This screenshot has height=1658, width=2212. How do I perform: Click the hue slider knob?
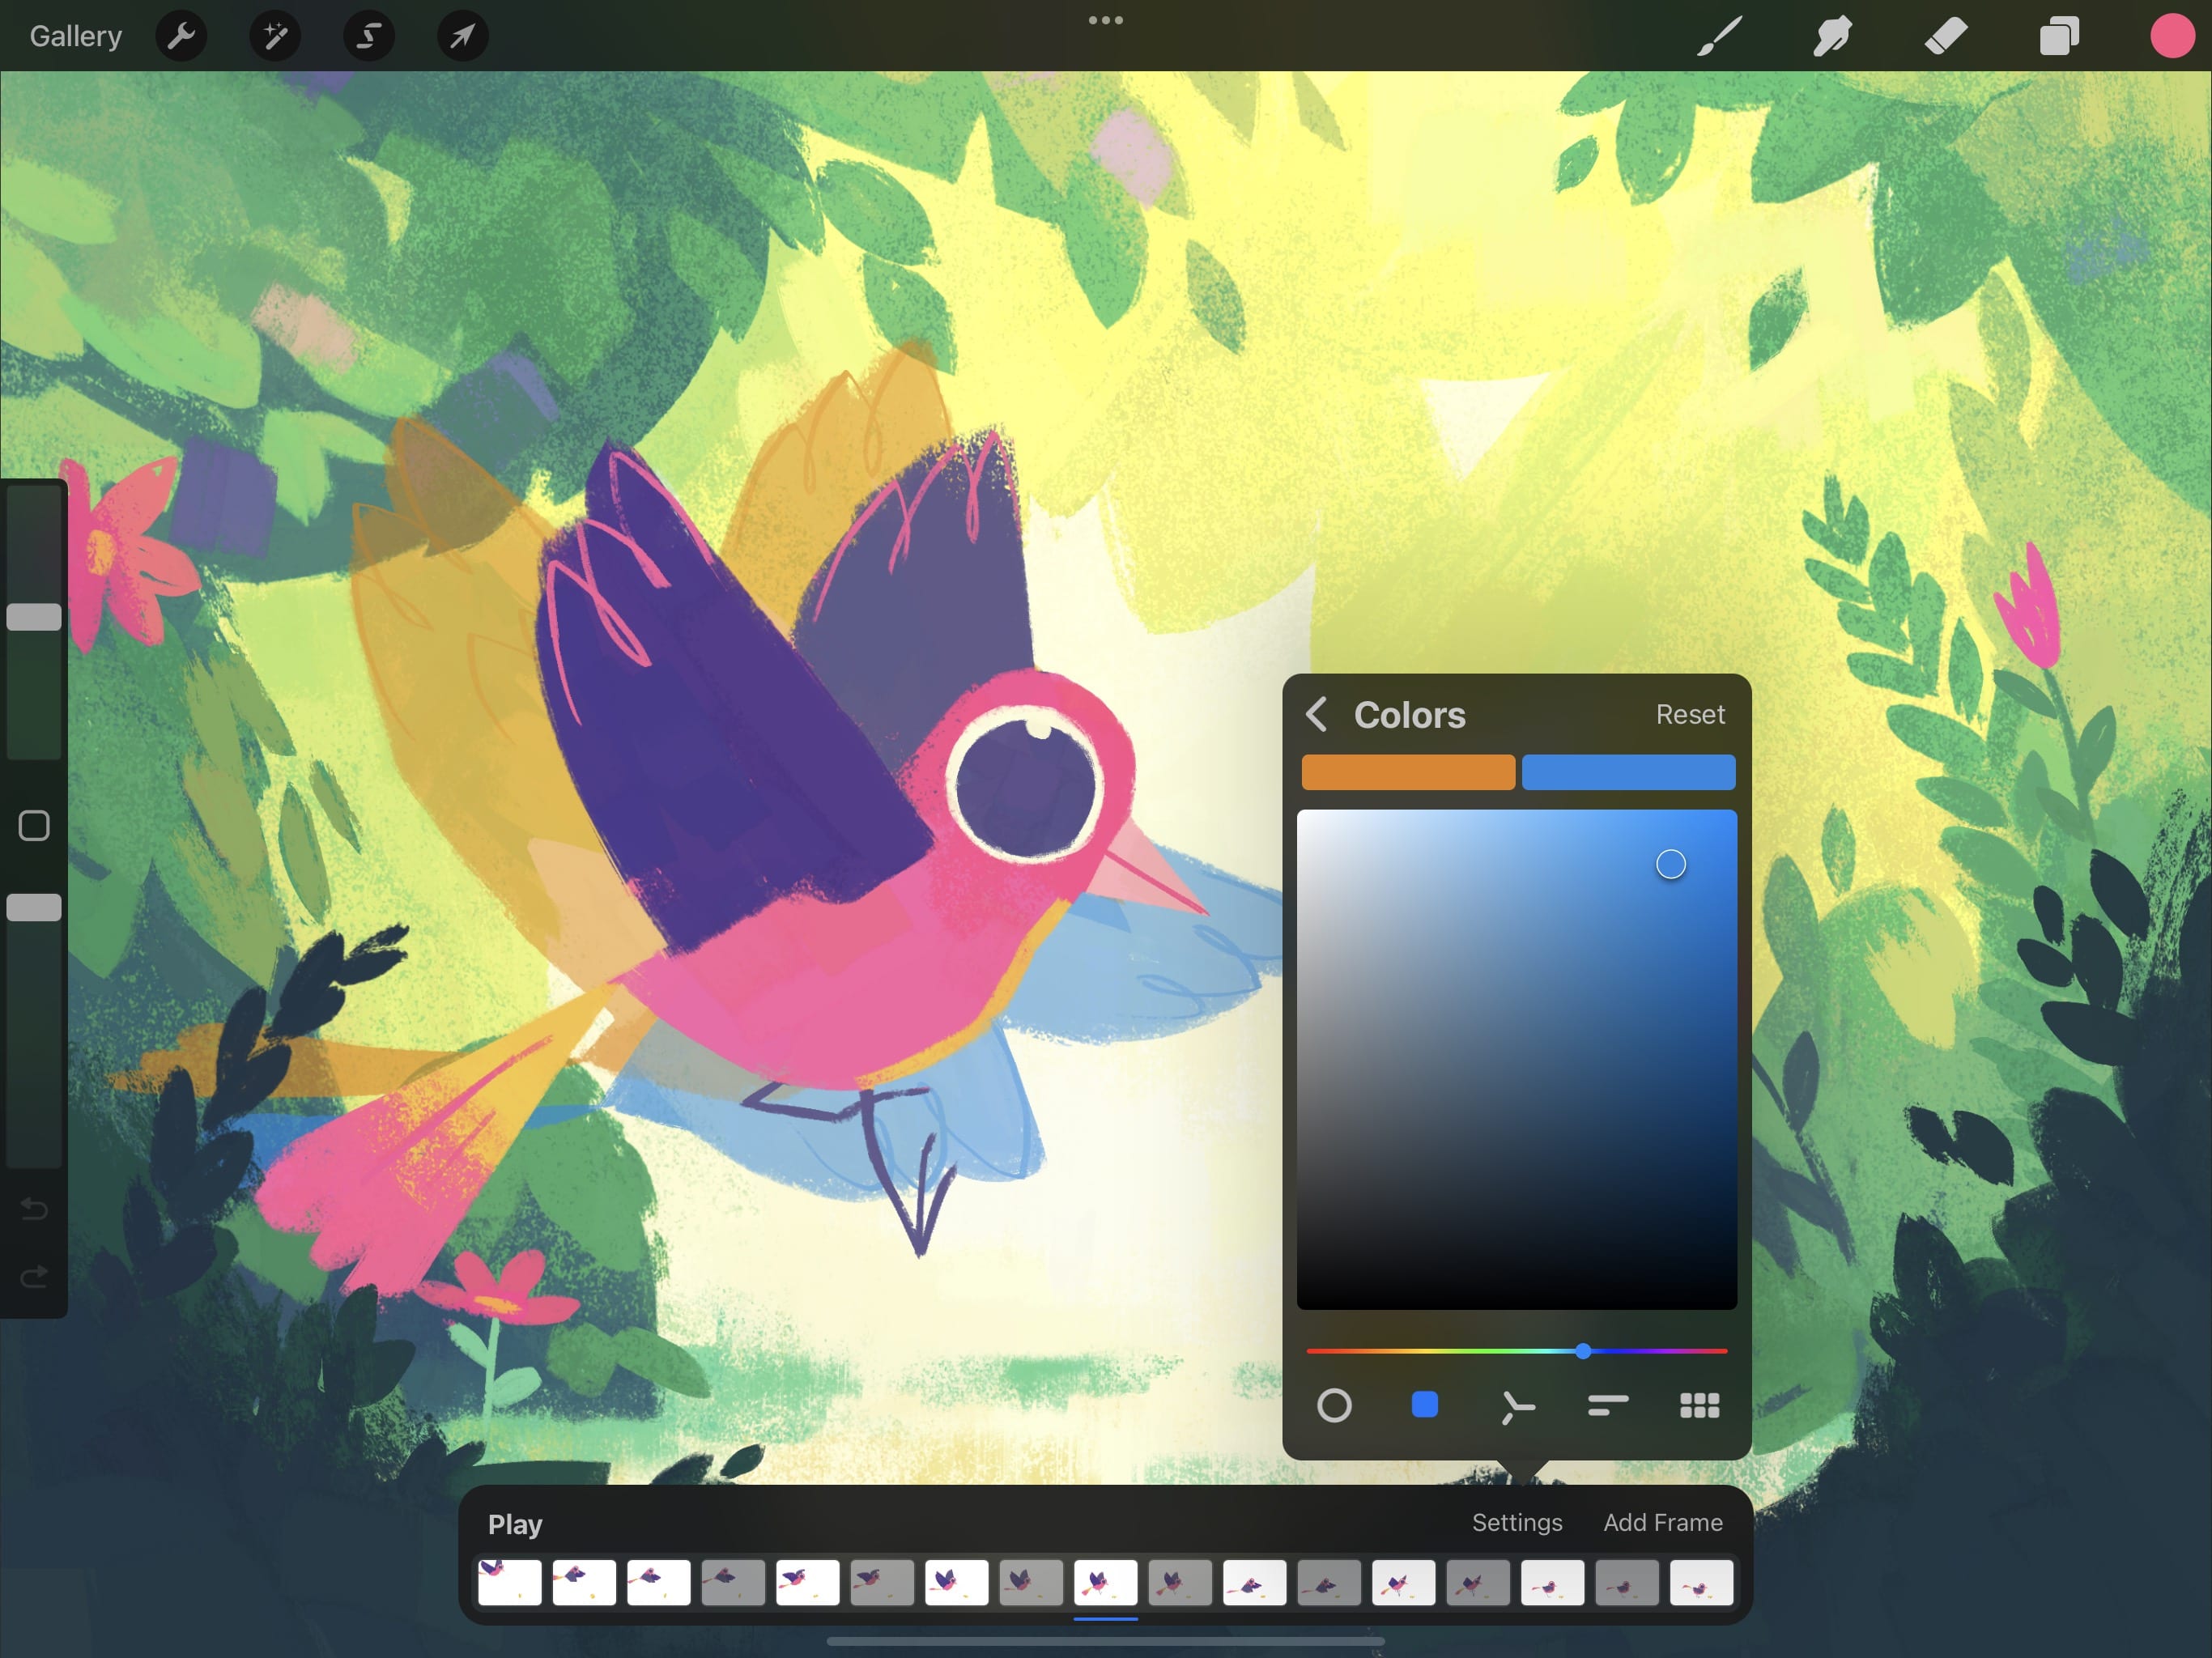point(1583,1351)
